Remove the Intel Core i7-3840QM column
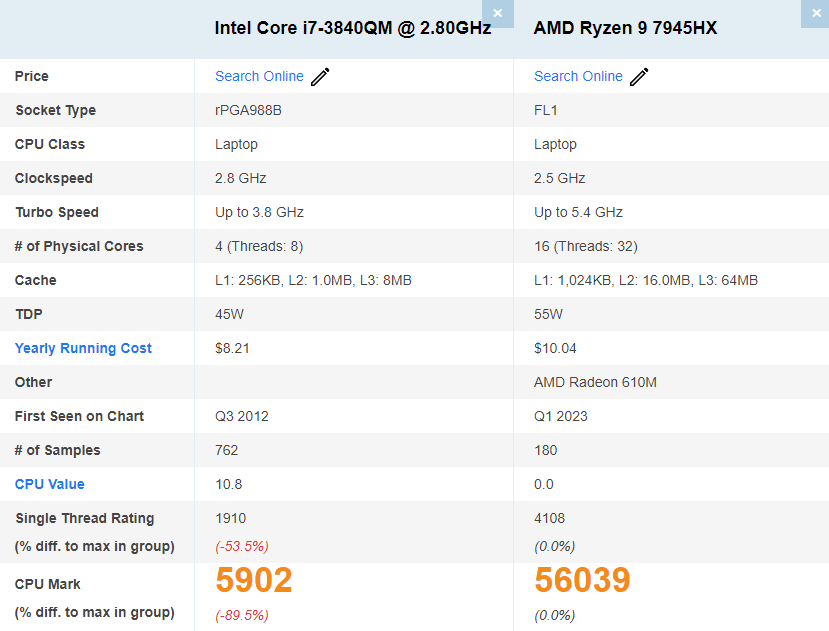Image resolution: width=829 pixels, height=631 pixels. (x=498, y=13)
